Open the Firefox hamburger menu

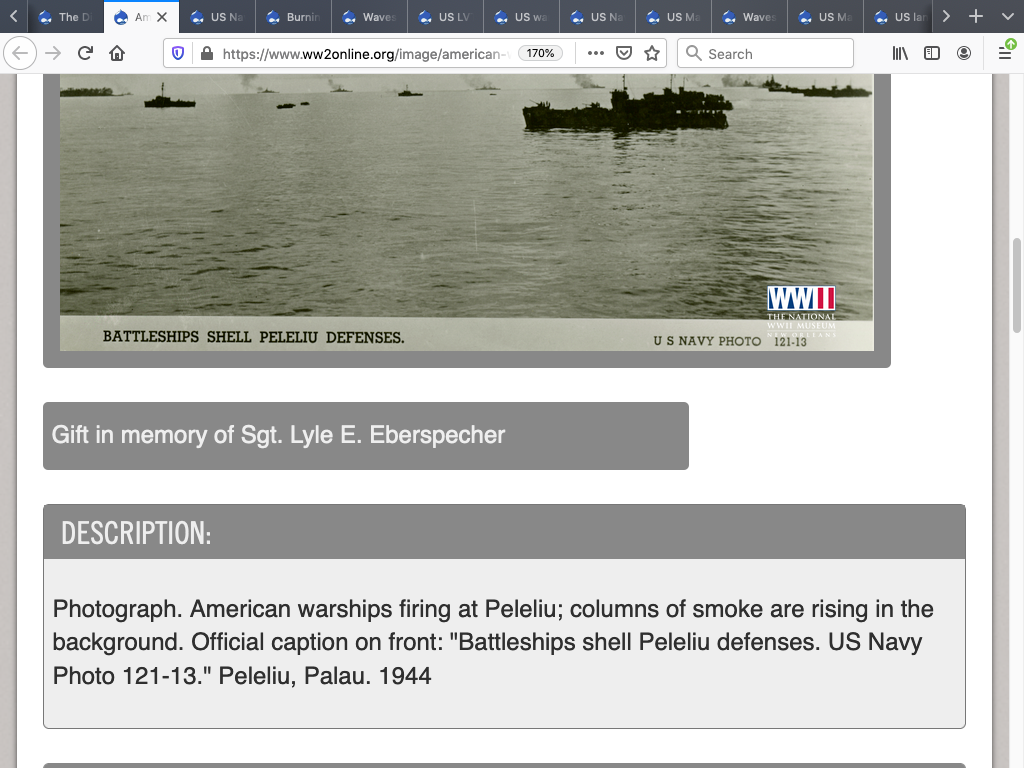1005,54
